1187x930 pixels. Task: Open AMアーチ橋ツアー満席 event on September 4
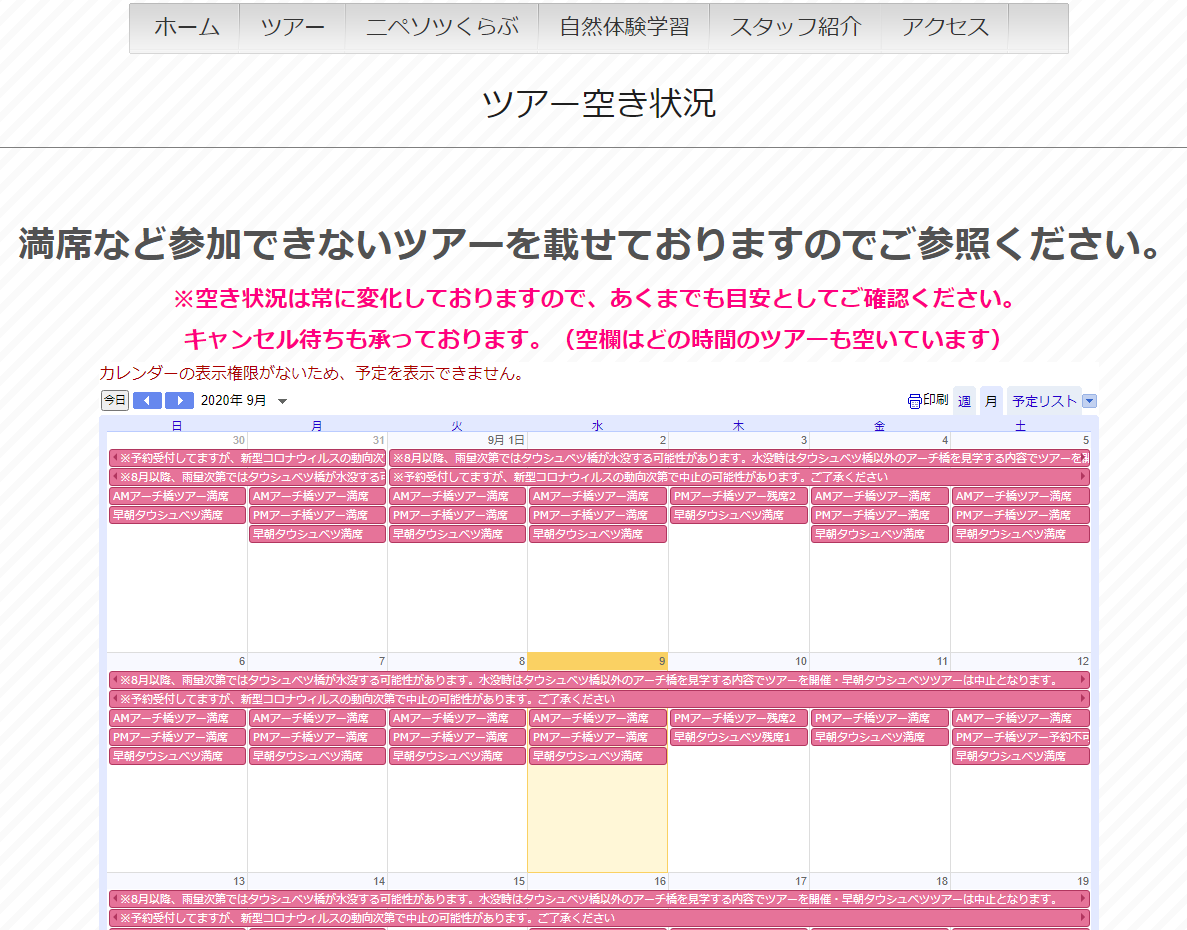[x=880, y=496]
